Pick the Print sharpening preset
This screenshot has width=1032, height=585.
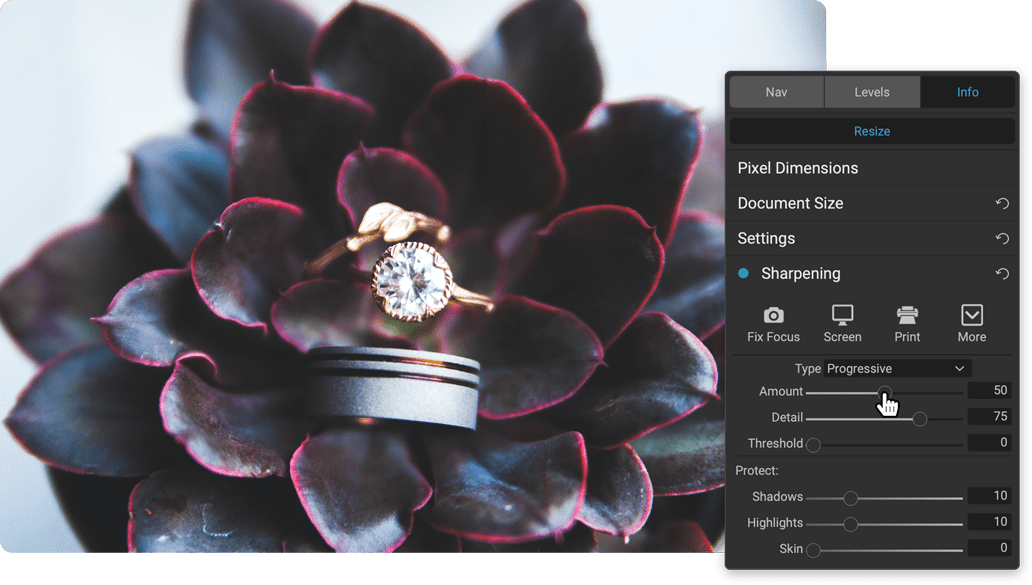tap(907, 324)
